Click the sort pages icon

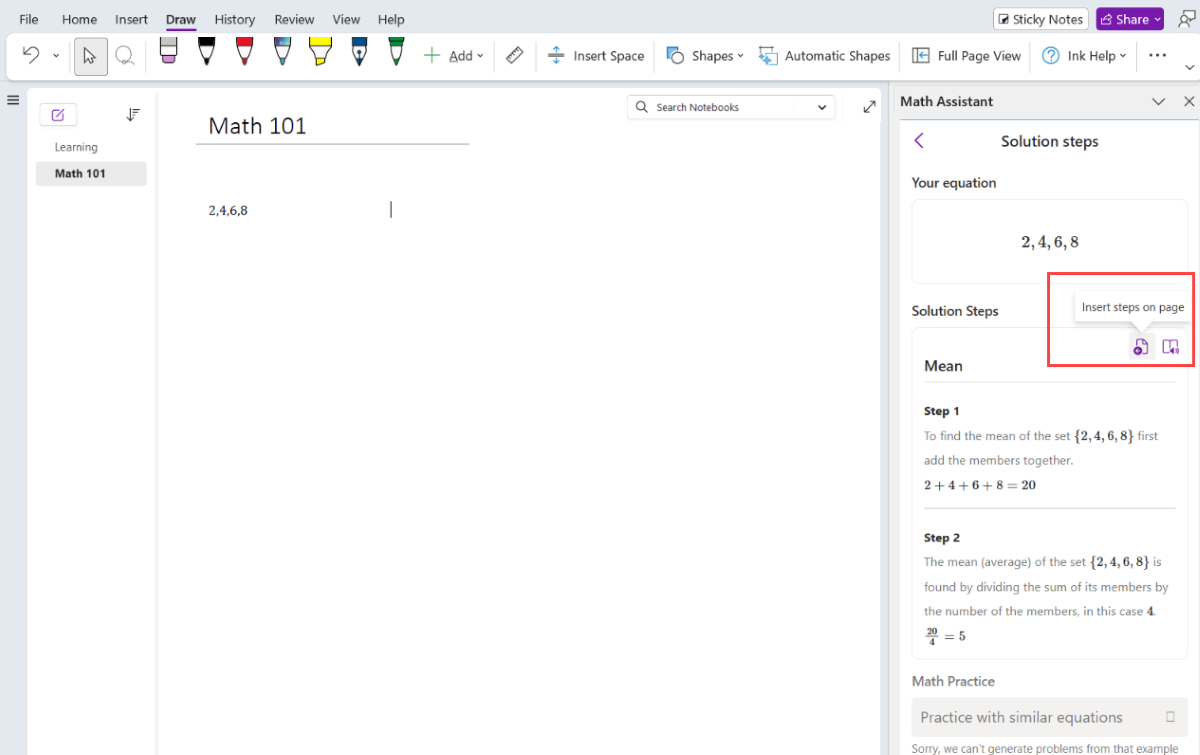[133, 115]
